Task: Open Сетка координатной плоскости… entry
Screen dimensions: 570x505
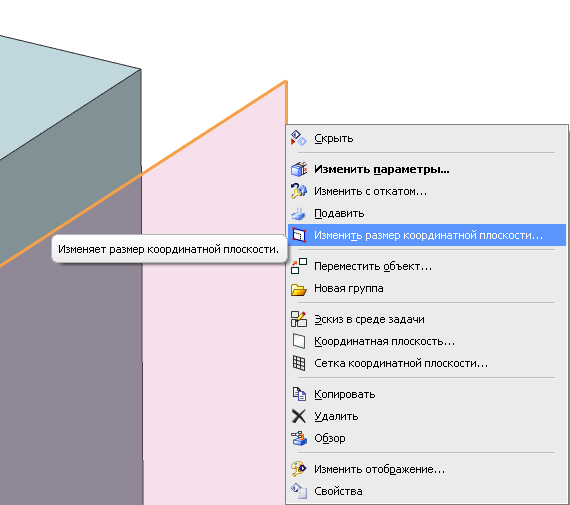Action: click(x=427, y=363)
